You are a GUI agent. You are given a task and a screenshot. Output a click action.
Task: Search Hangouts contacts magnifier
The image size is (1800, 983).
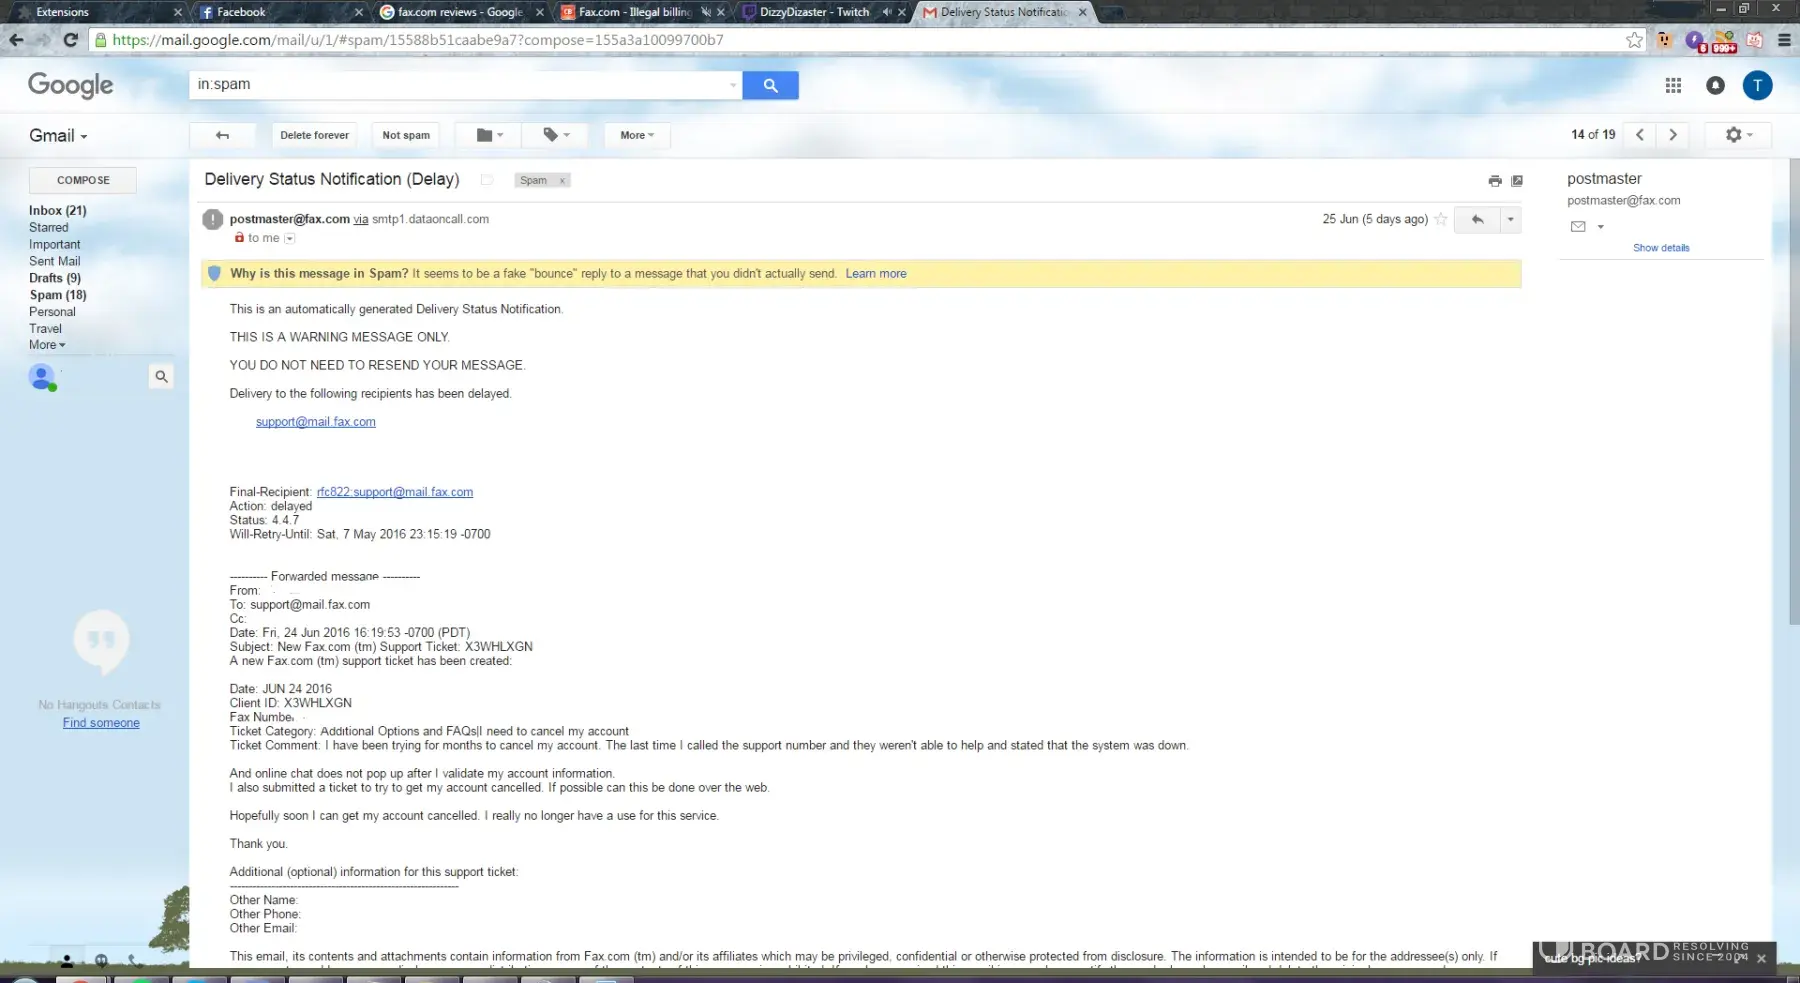[161, 377]
